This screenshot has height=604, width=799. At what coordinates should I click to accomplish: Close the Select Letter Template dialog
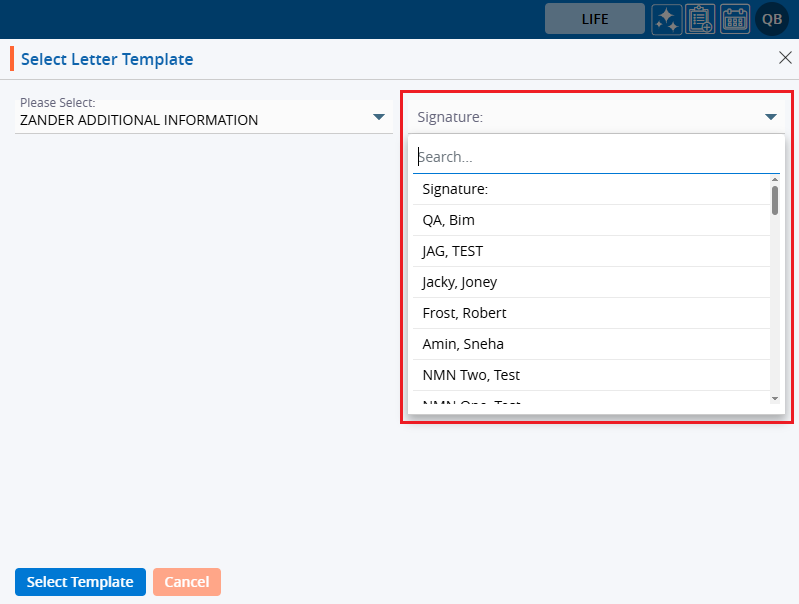point(785,58)
